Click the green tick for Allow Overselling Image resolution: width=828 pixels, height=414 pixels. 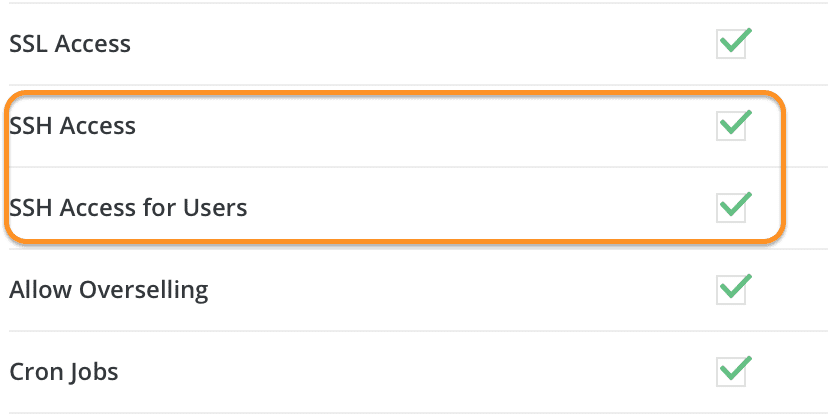point(737,287)
